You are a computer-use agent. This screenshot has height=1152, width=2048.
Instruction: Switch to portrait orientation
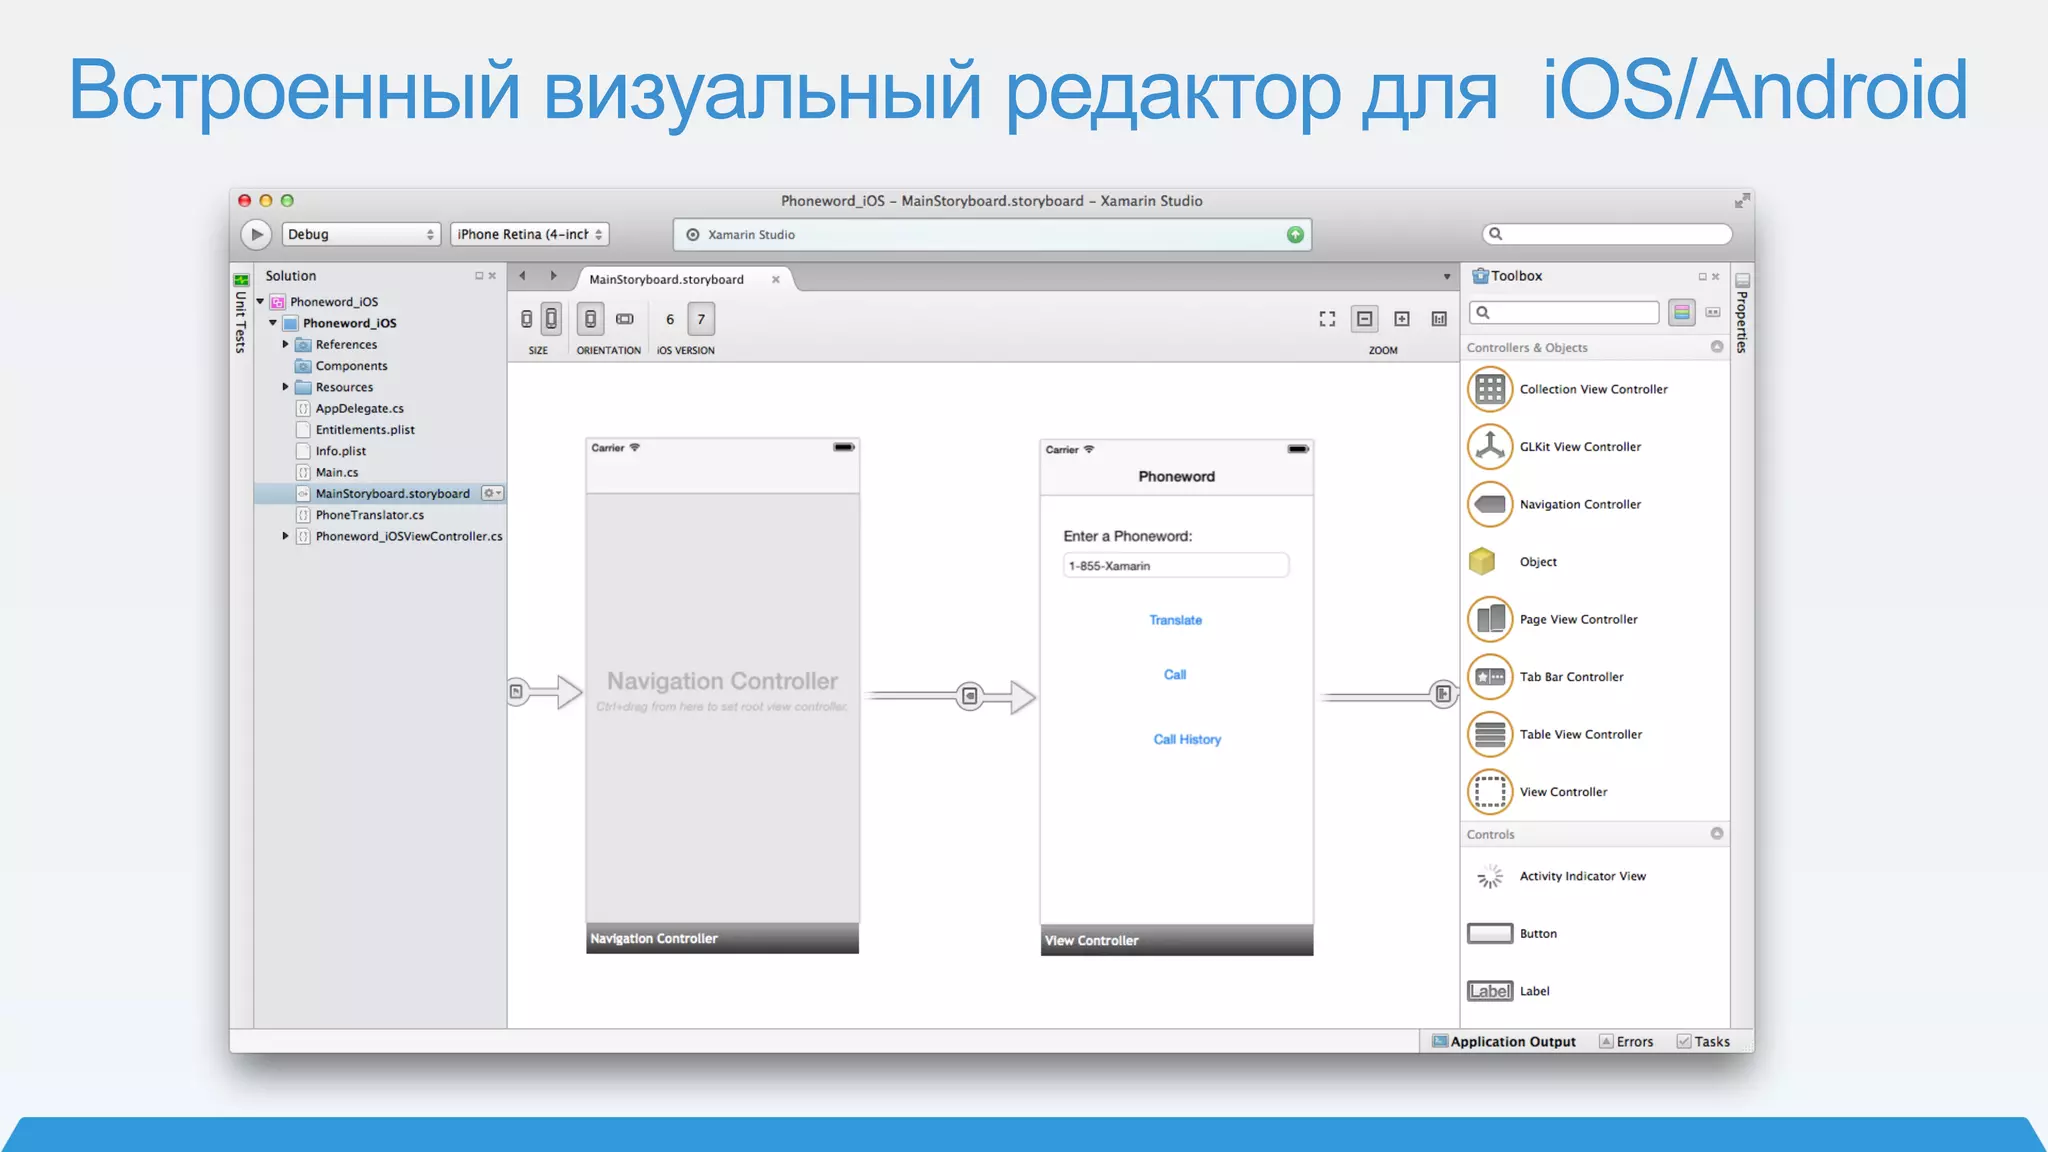591,319
